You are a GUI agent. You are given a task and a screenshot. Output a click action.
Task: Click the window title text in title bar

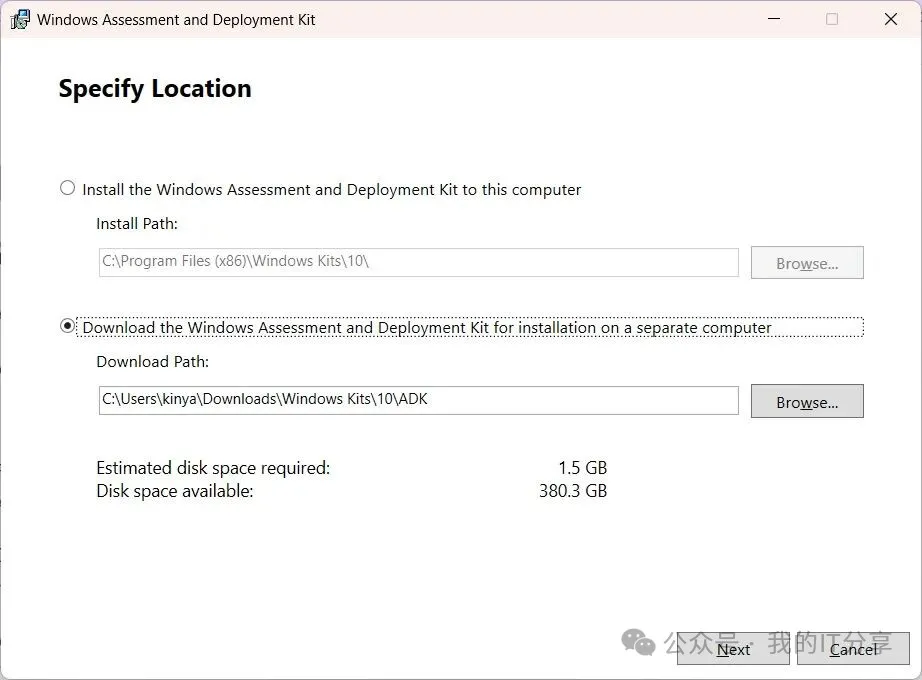(176, 19)
